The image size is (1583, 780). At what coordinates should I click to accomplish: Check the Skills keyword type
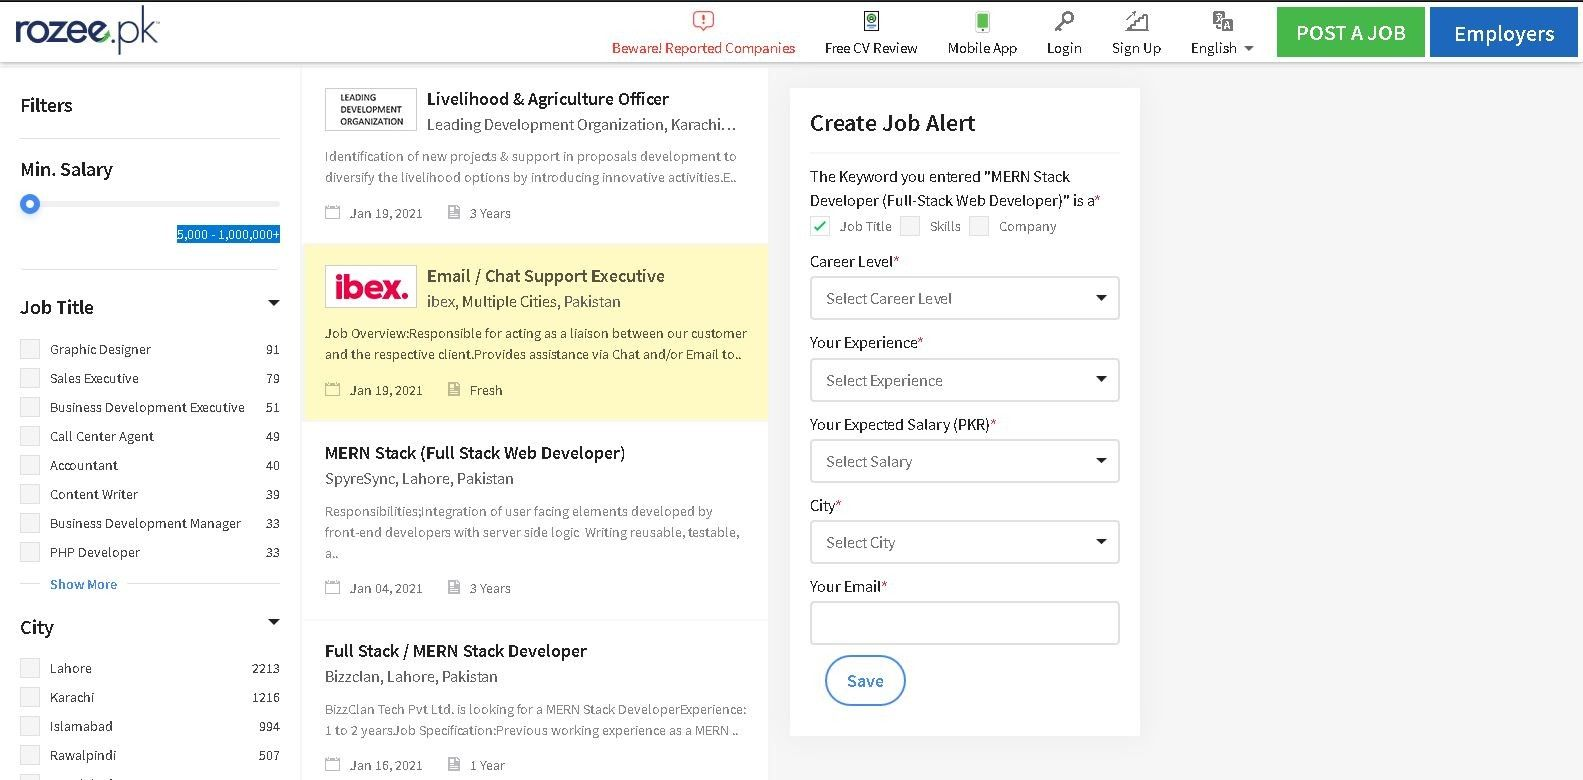(x=910, y=226)
